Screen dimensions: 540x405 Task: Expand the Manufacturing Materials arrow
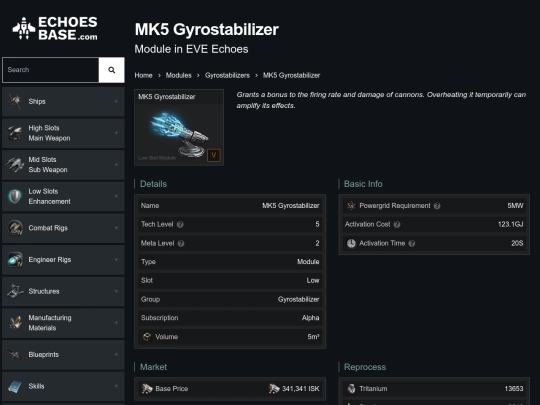click(x=116, y=323)
